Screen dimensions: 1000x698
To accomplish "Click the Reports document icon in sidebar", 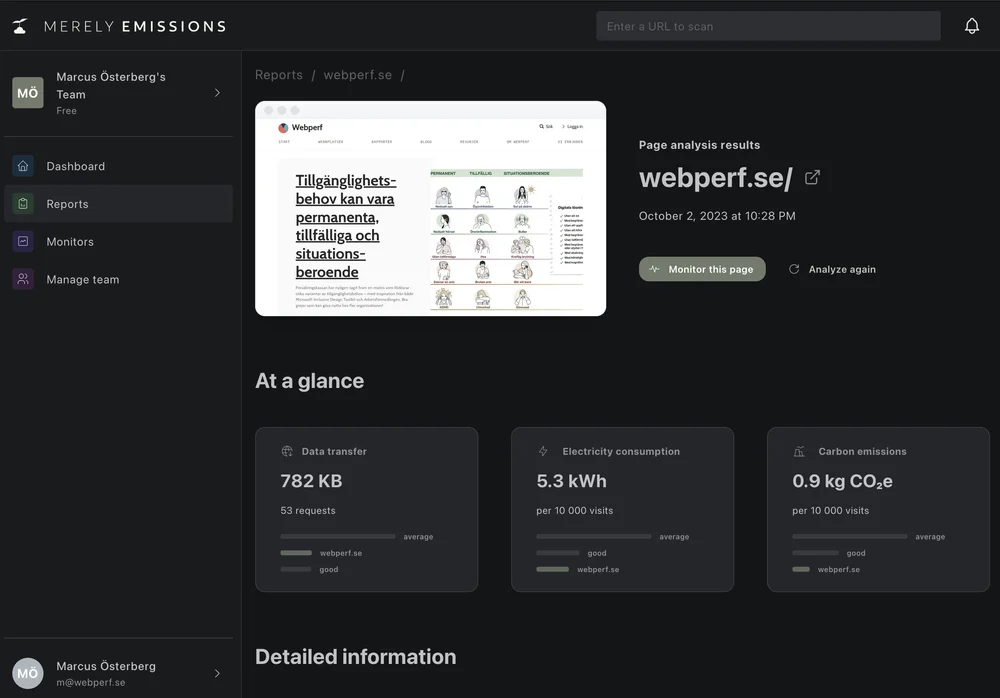I will 22,203.
